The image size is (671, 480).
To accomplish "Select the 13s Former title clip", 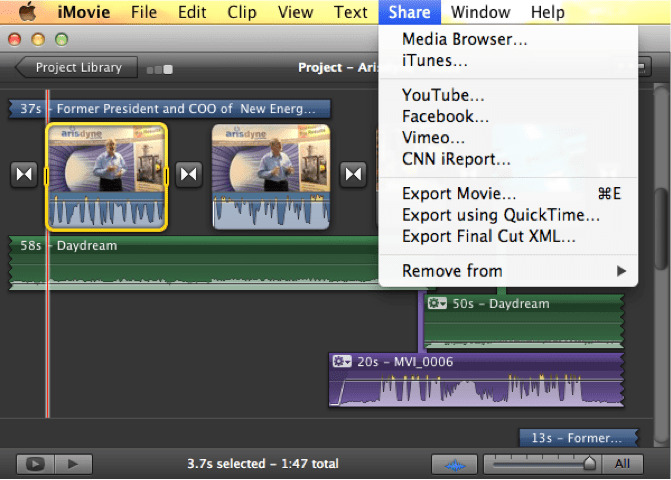I will click(578, 438).
